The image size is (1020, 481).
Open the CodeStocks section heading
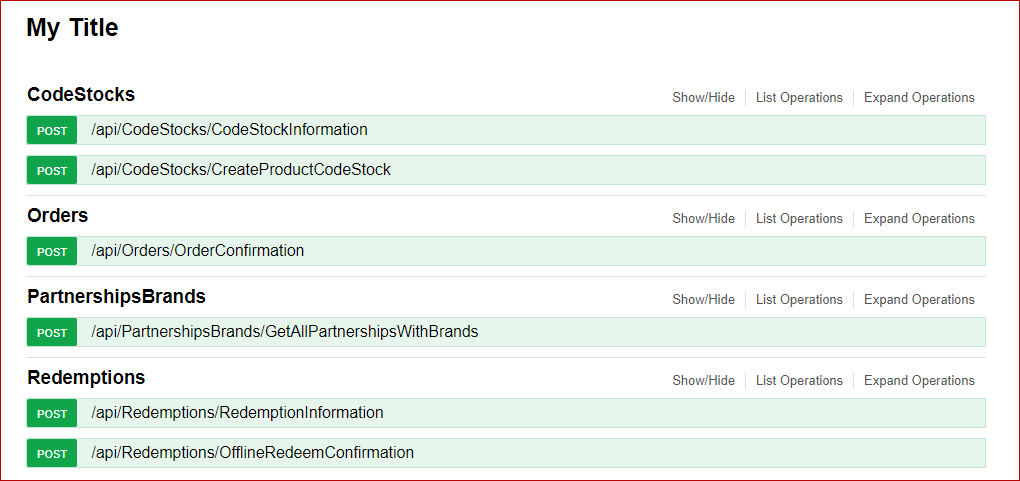pyautogui.click(x=81, y=94)
